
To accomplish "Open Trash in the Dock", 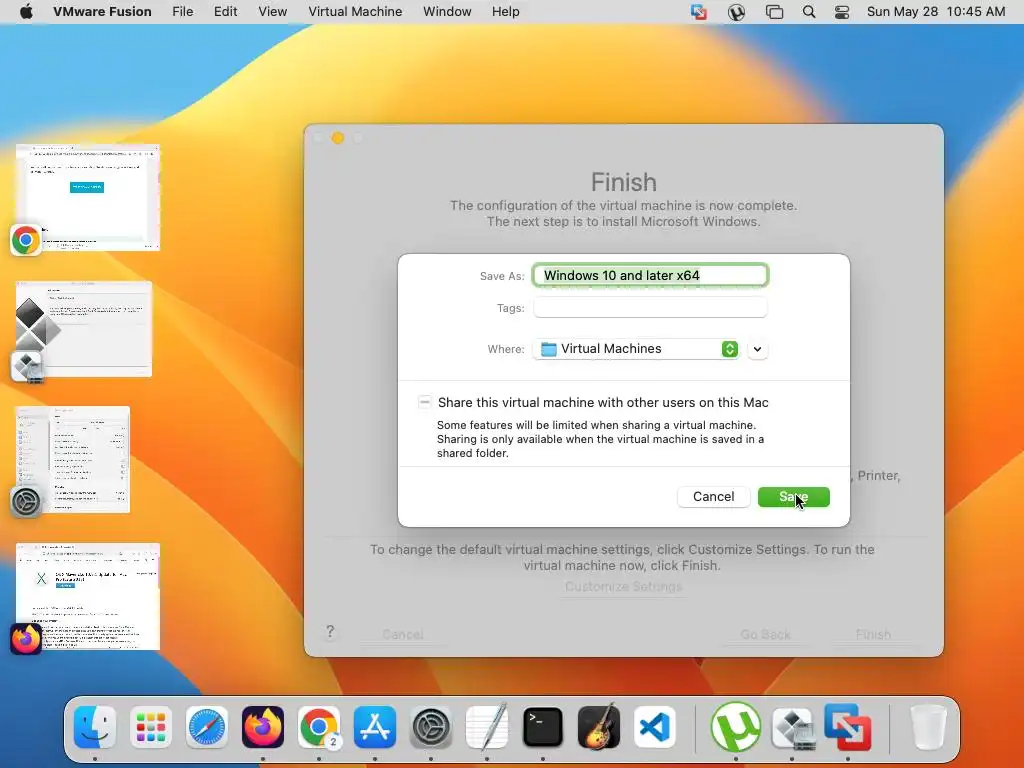I will tap(928, 727).
